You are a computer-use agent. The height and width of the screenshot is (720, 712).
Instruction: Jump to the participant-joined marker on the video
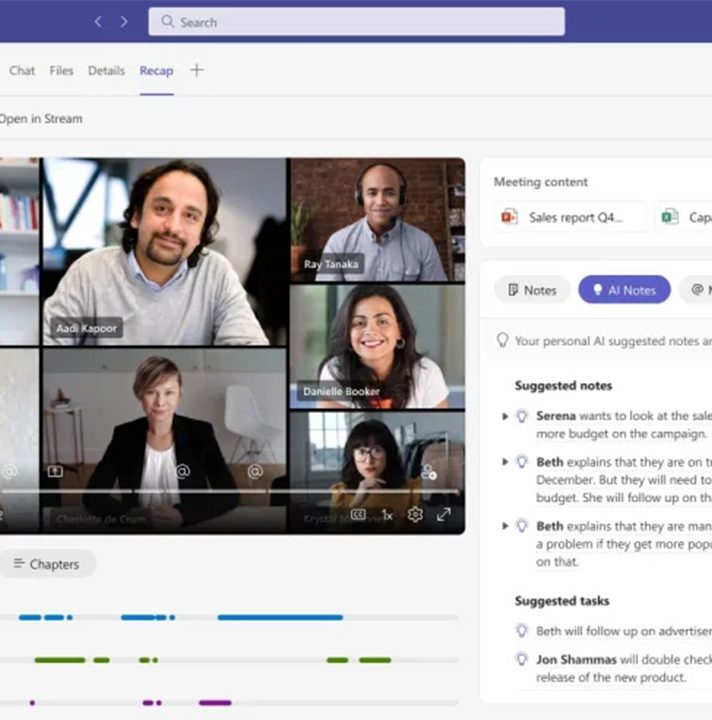click(429, 472)
